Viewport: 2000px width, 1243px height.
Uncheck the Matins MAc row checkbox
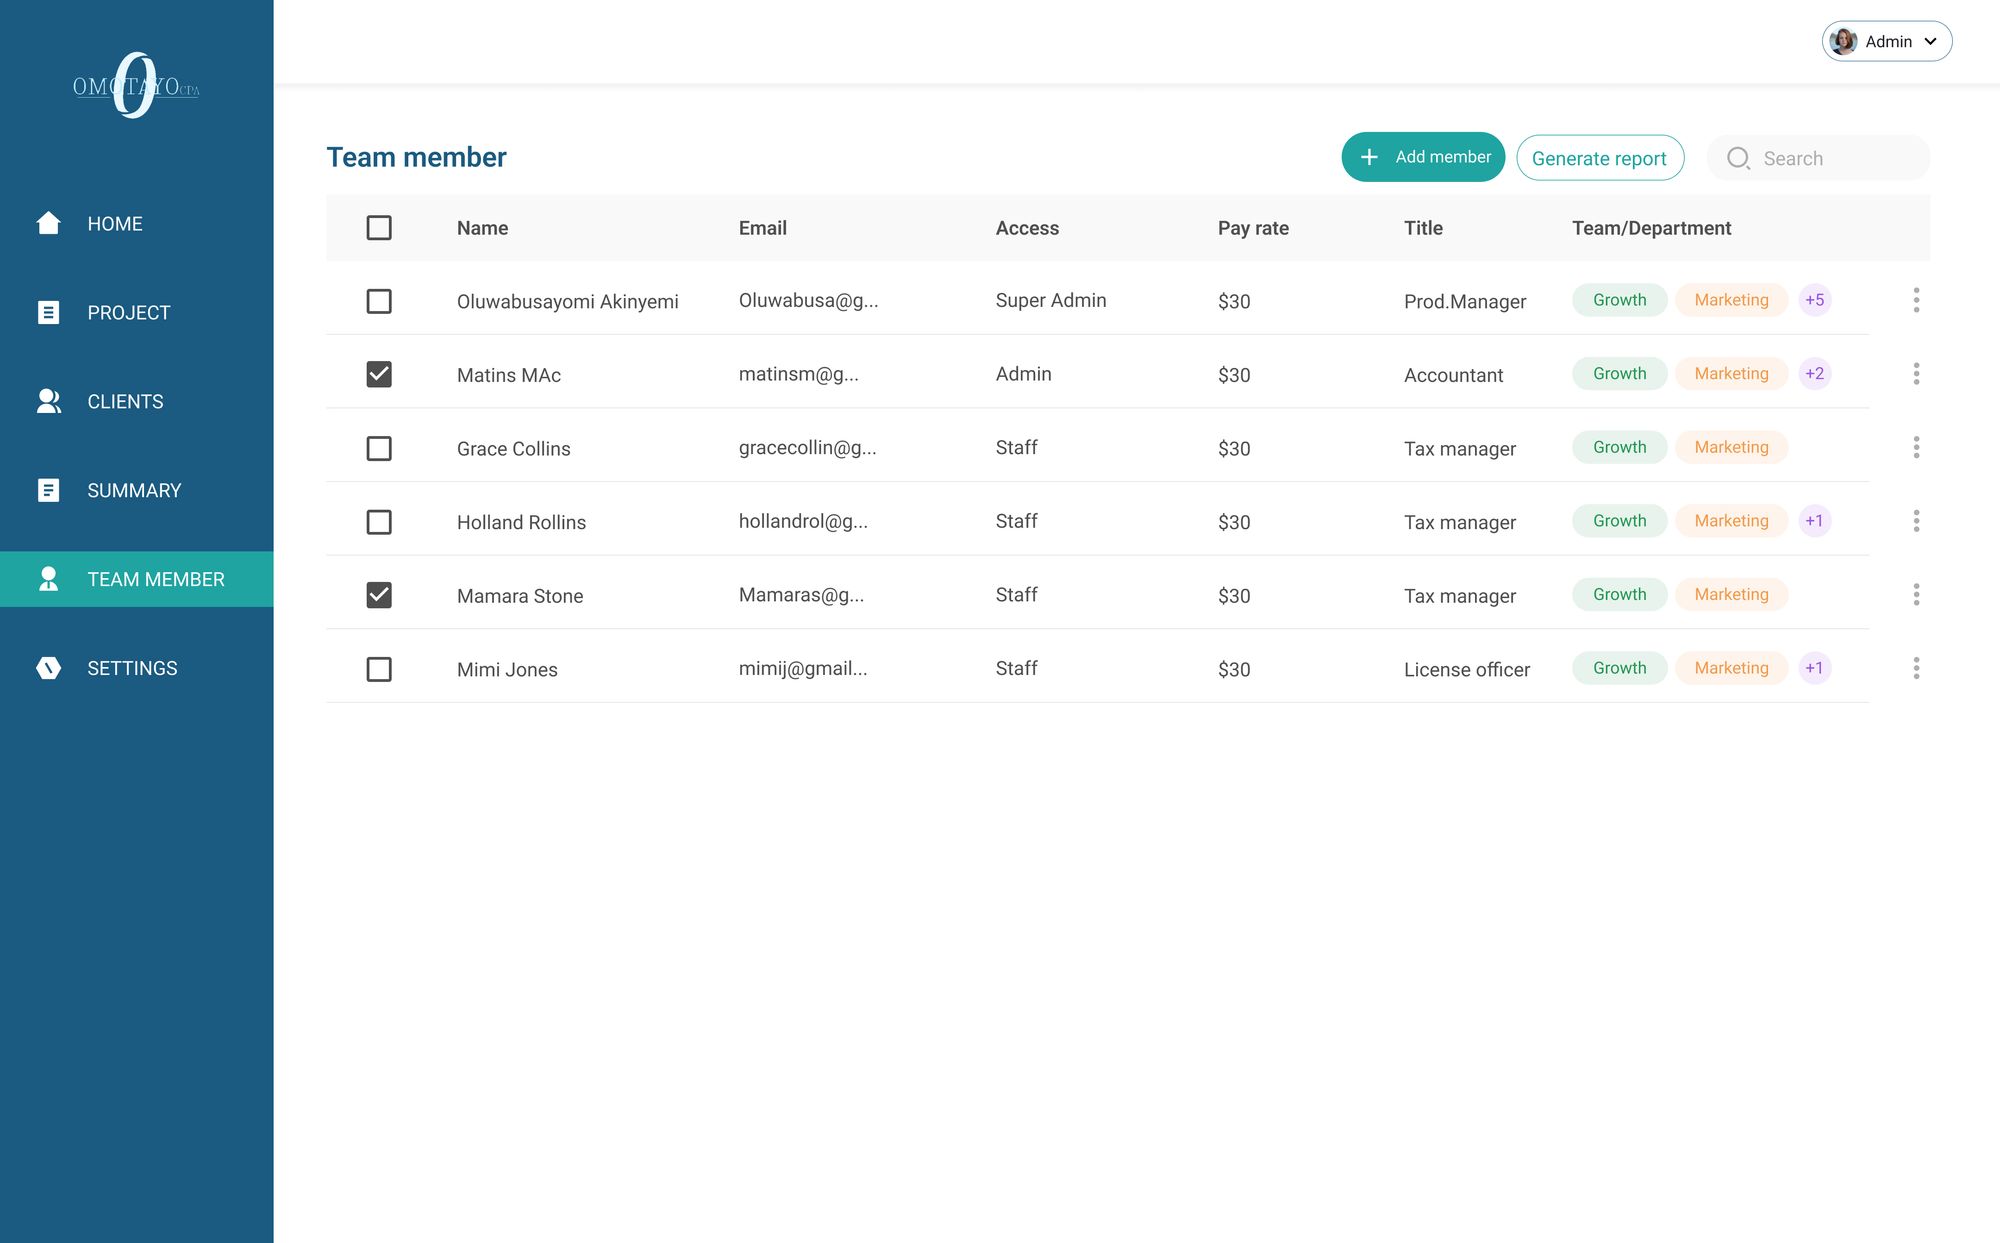[x=379, y=374]
